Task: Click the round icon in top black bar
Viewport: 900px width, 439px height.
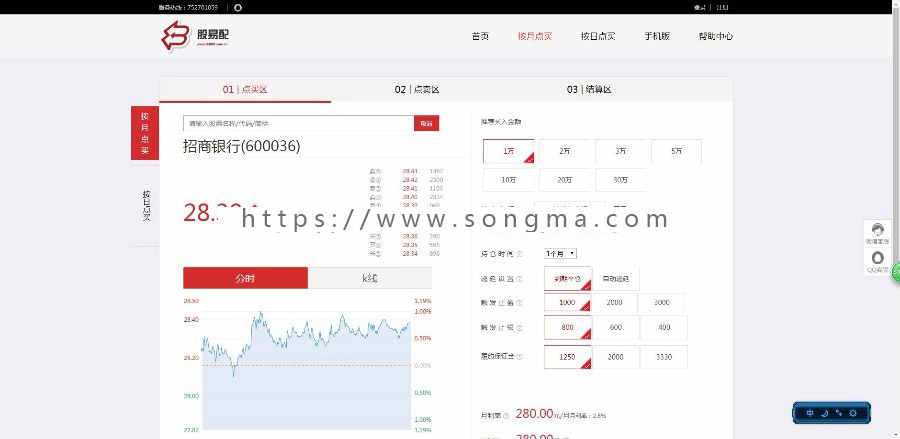Action: (238, 7)
